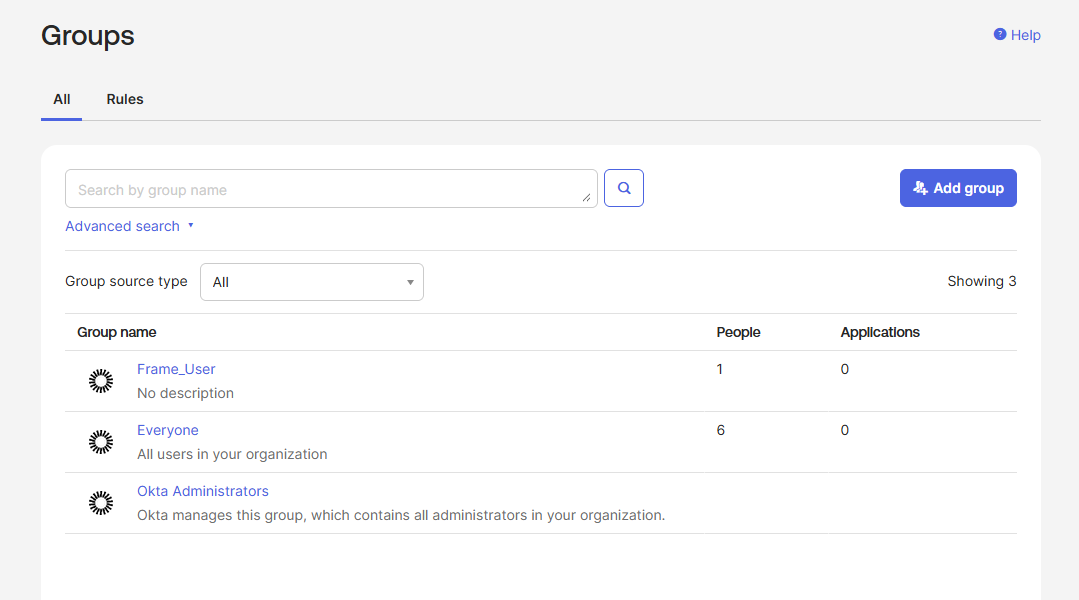Click the people-plus icon in Add group
This screenshot has height=600, width=1079.
point(921,188)
